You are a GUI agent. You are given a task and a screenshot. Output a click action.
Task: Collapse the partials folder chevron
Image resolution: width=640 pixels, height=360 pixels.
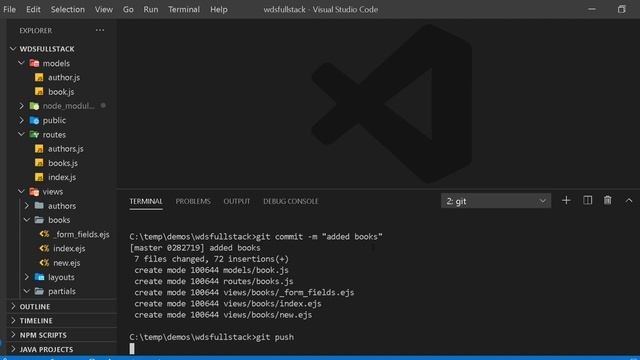point(27,291)
